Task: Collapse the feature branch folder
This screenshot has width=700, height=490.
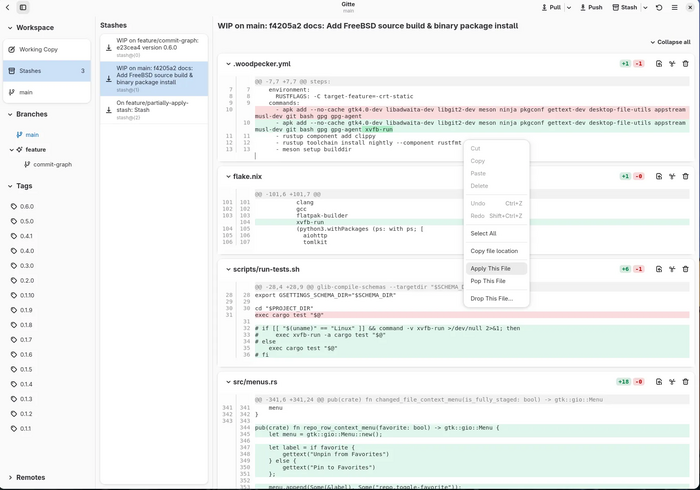Action: [12, 150]
